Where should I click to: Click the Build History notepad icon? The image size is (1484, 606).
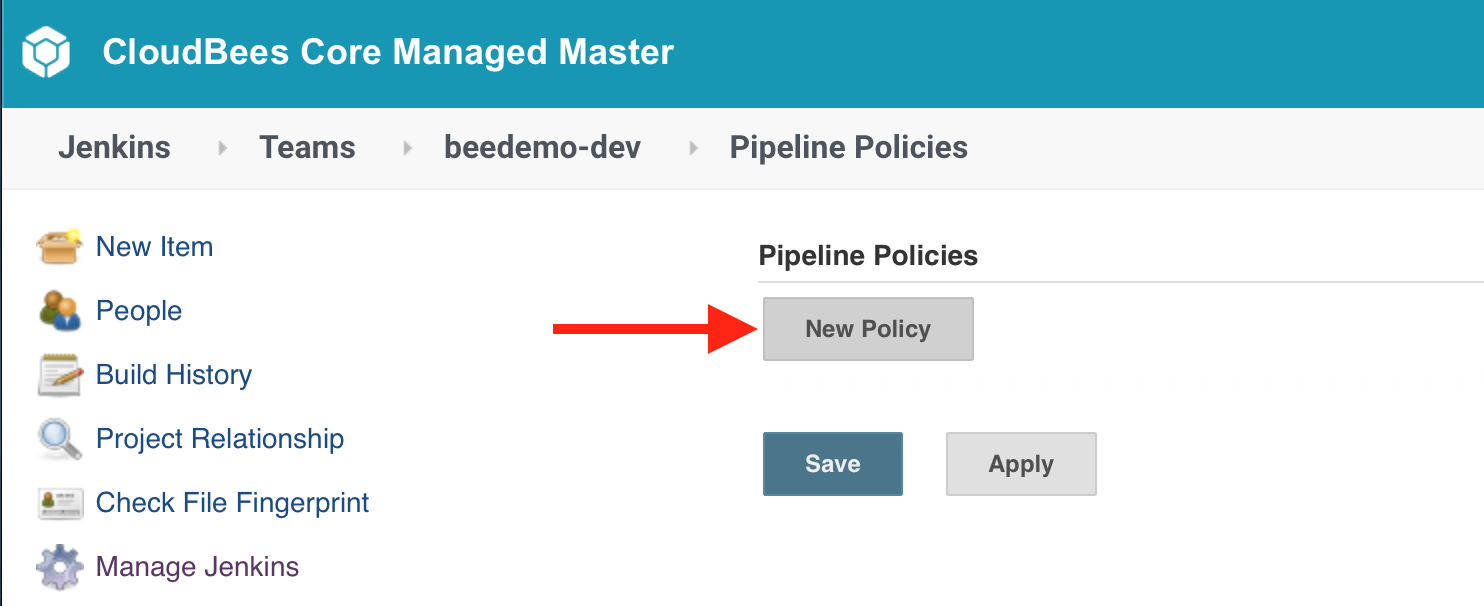click(59, 375)
